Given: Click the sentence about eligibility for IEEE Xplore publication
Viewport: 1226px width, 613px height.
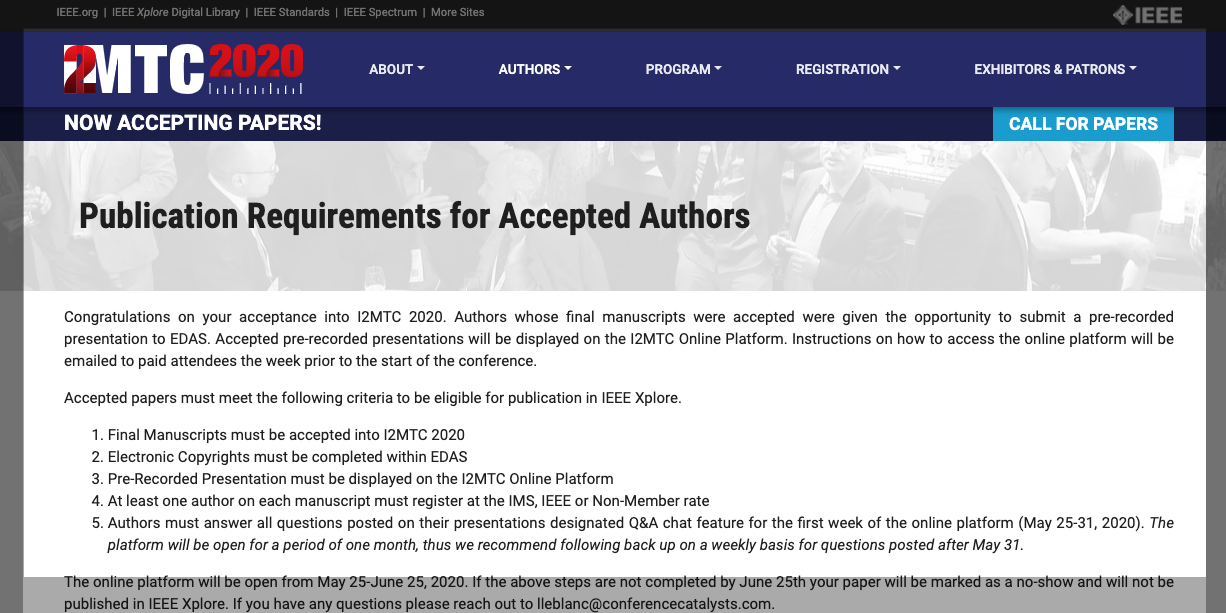Looking at the screenshot, I should tap(372, 397).
